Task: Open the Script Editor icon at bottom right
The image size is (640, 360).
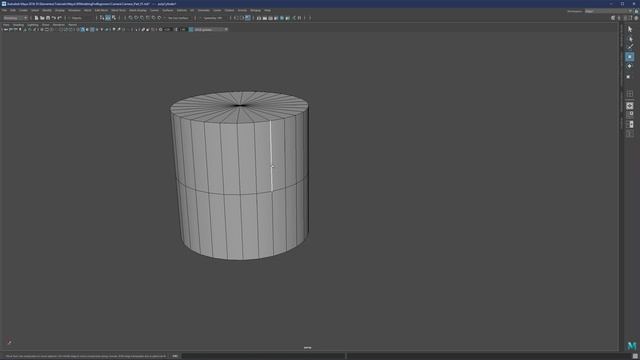Action: (635, 356)
